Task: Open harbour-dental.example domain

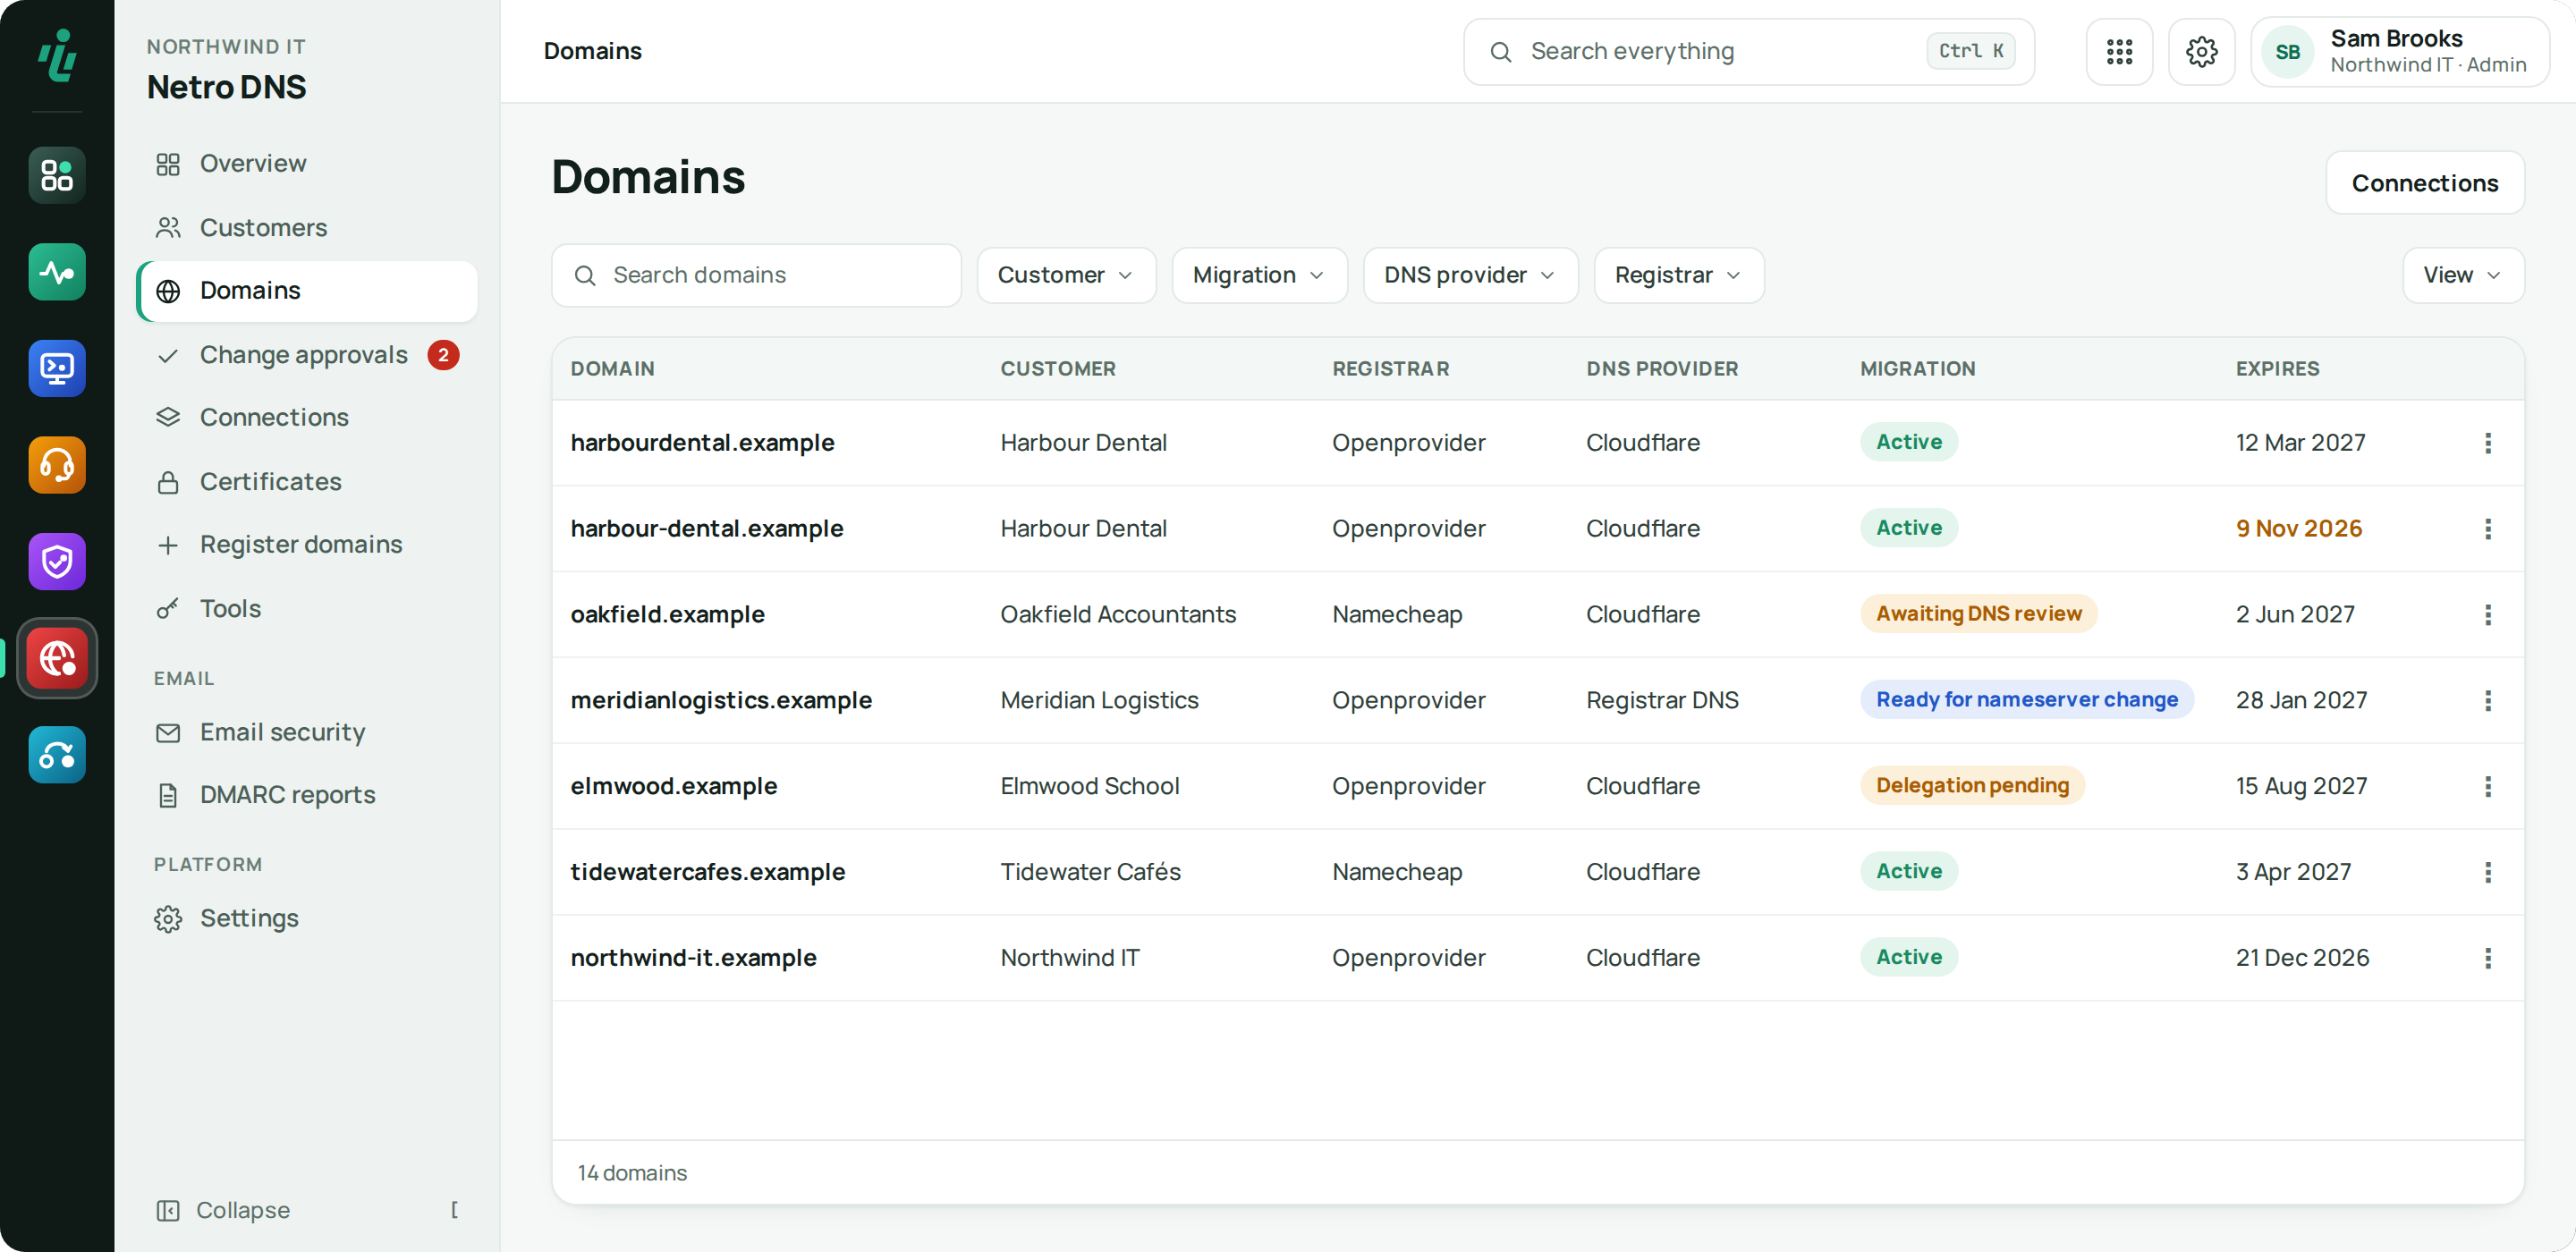Action: pos(707,529)
